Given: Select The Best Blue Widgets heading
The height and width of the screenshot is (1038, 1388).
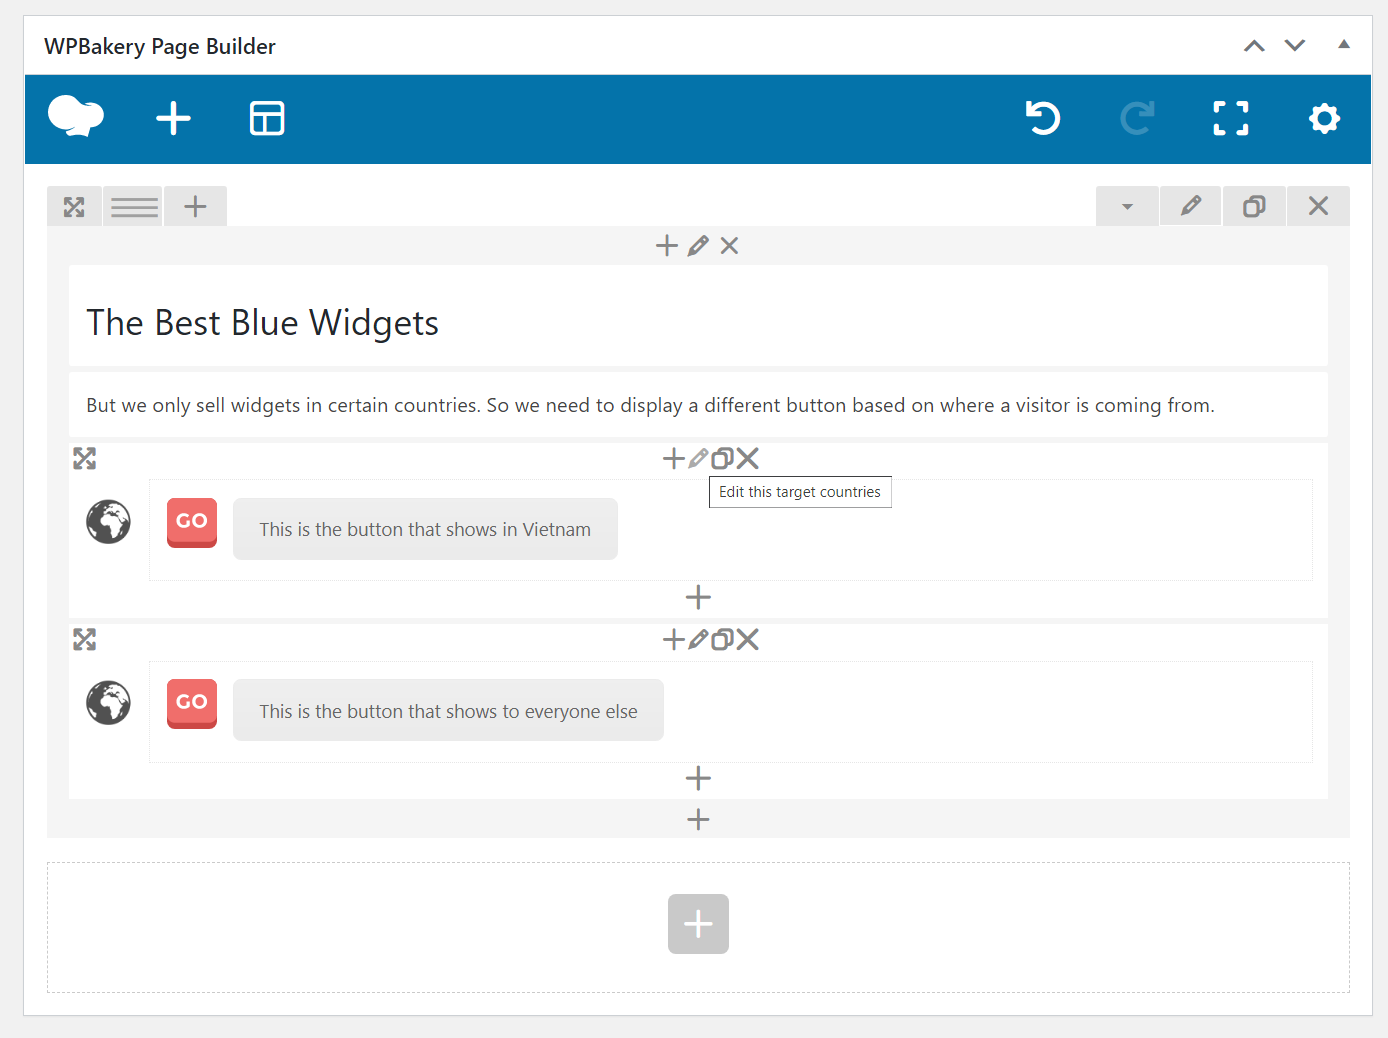Looking at the screenshot, I should (x=262, y=323).
